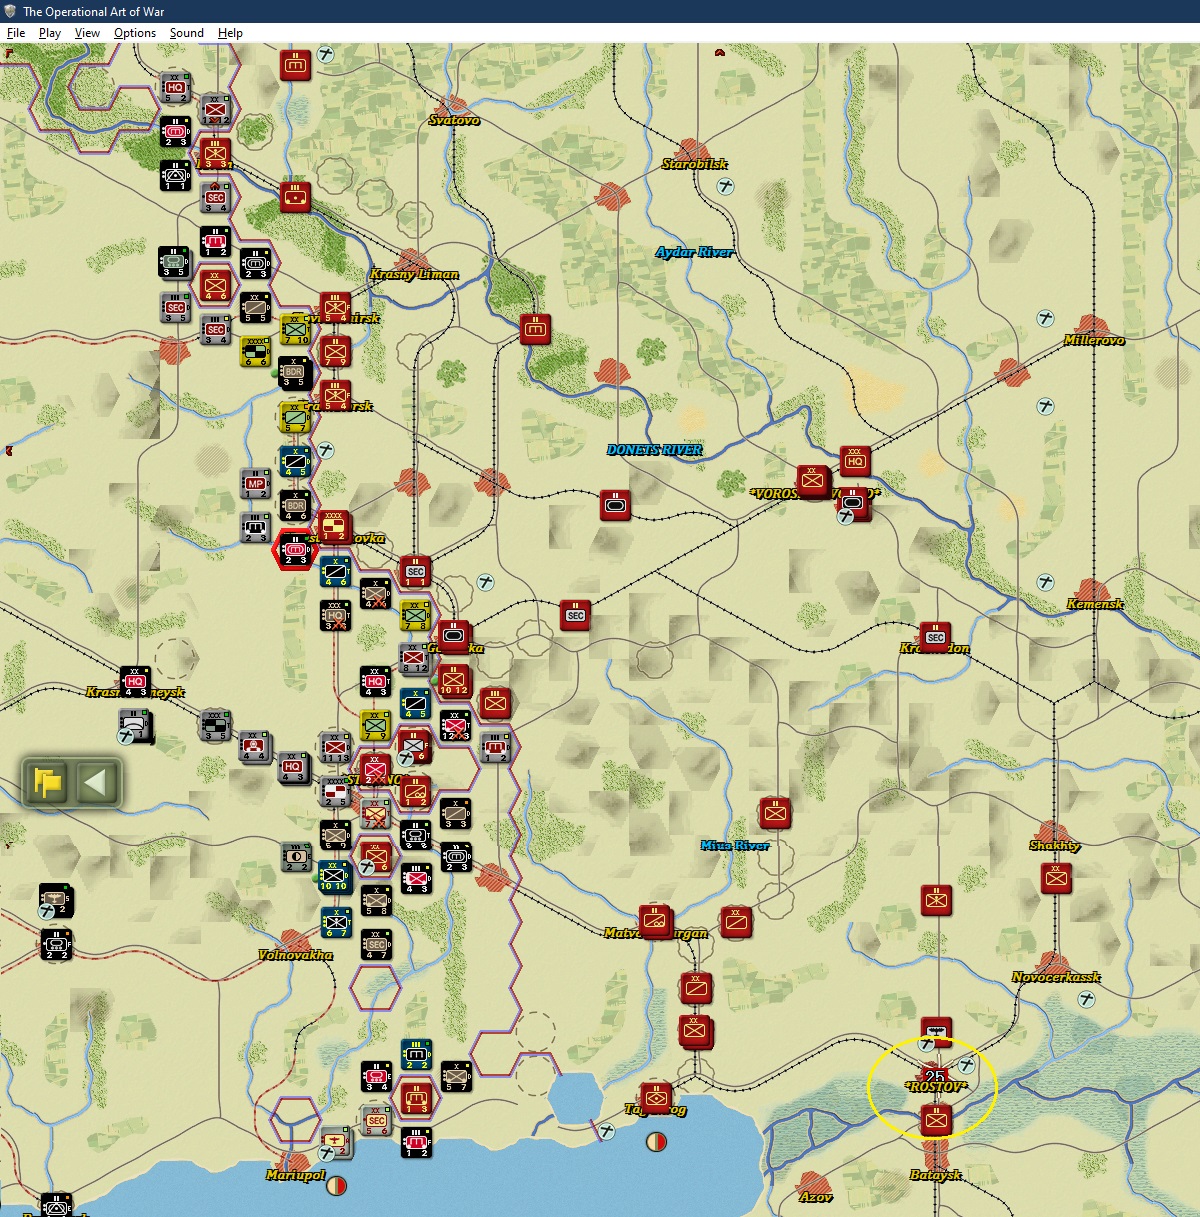The width and height of the screenshot is (1200, 1217).
Task: Select the red XXXX 1-2 army unit
Action: (334, 526)
